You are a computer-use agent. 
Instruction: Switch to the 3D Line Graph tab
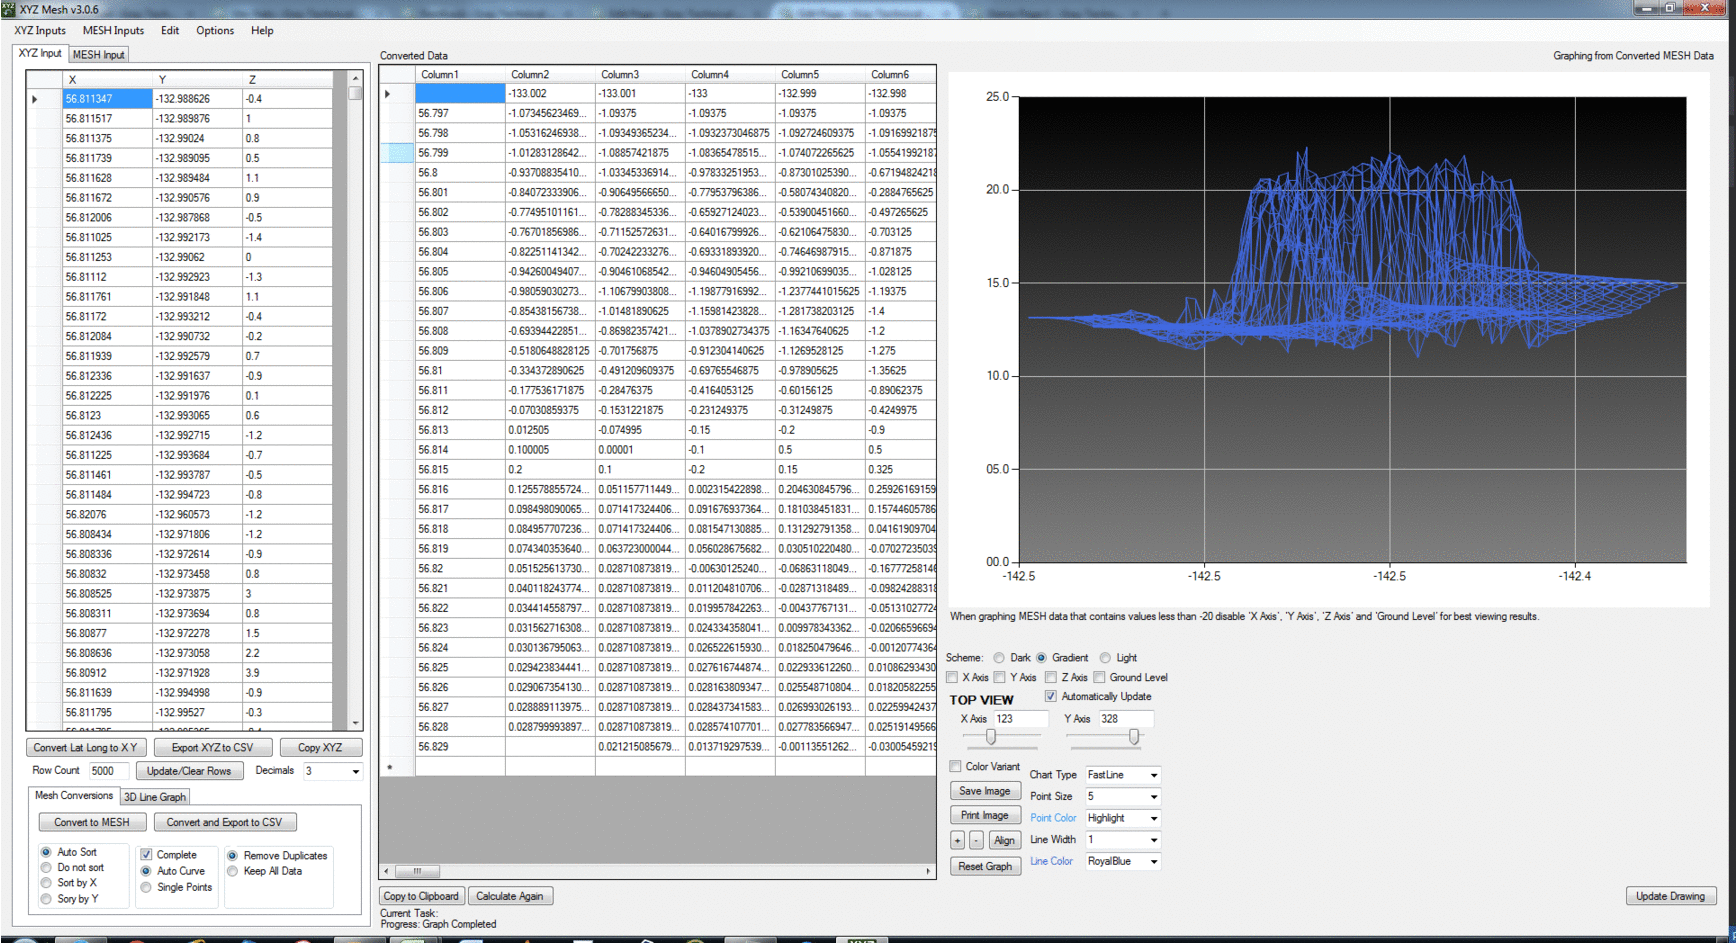coord(154,797)
